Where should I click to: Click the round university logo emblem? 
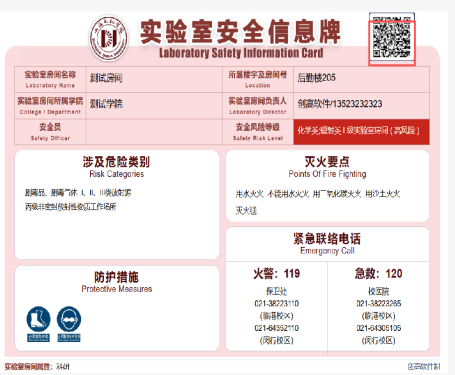pyautogui.click(x=109, y=38)
